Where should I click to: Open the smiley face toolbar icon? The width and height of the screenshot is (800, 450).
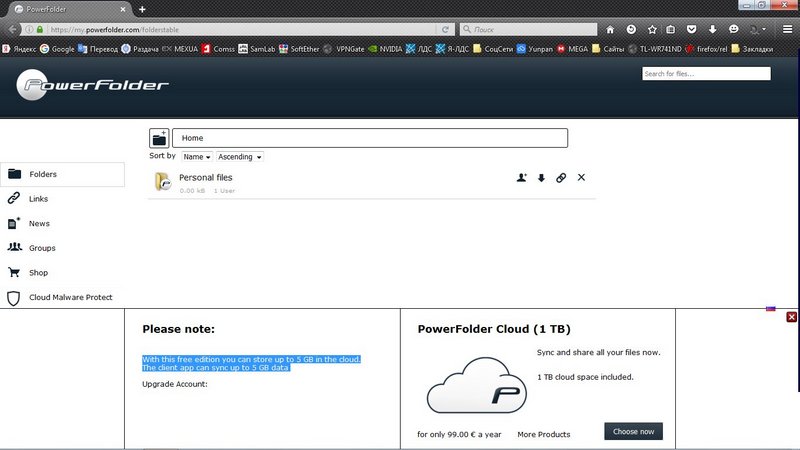(734, 30)
